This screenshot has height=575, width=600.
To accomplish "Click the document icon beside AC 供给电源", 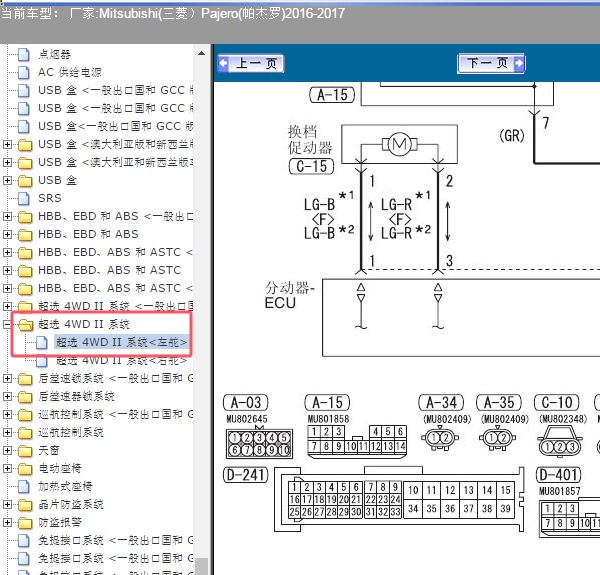I will click(24, 72).
